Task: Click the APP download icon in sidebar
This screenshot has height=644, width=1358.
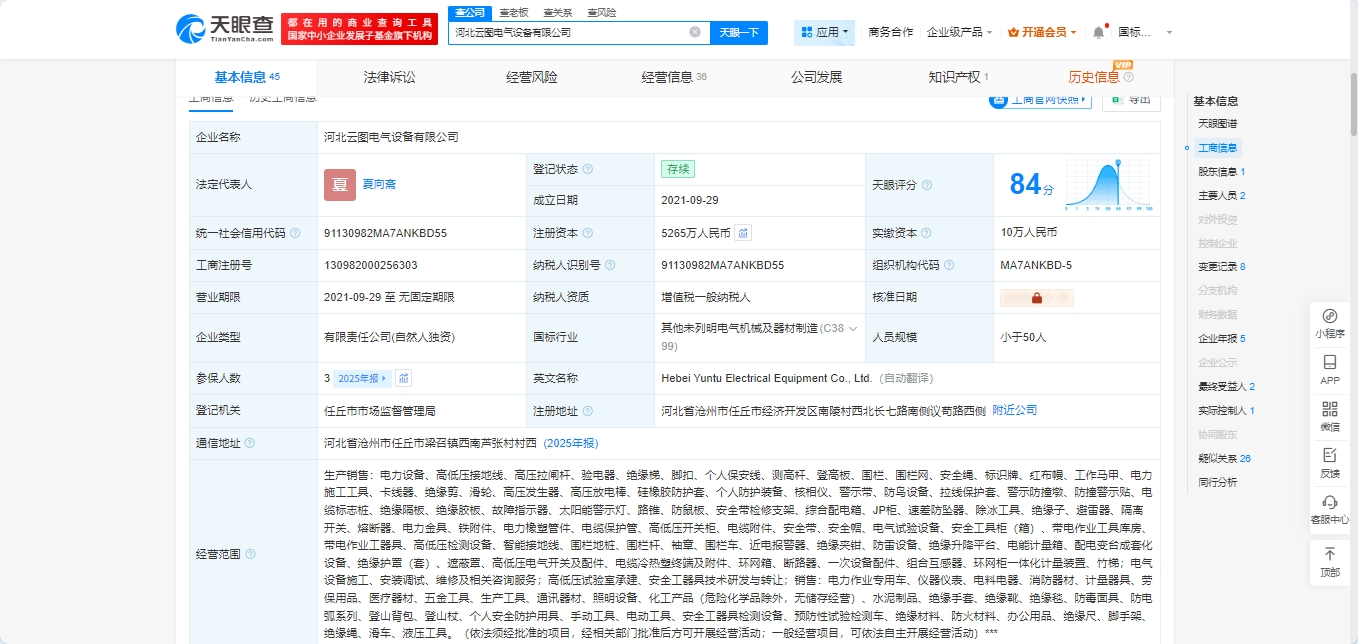Action: tap(1330, 369)
